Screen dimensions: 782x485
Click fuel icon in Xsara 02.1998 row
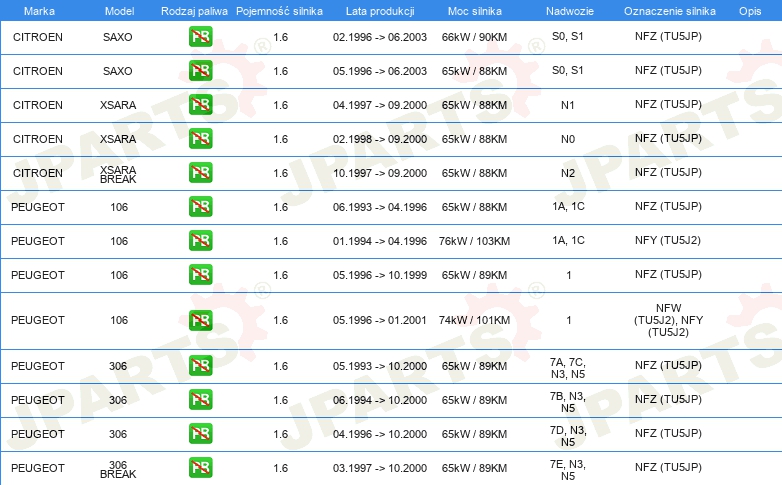tap(200, 138)
